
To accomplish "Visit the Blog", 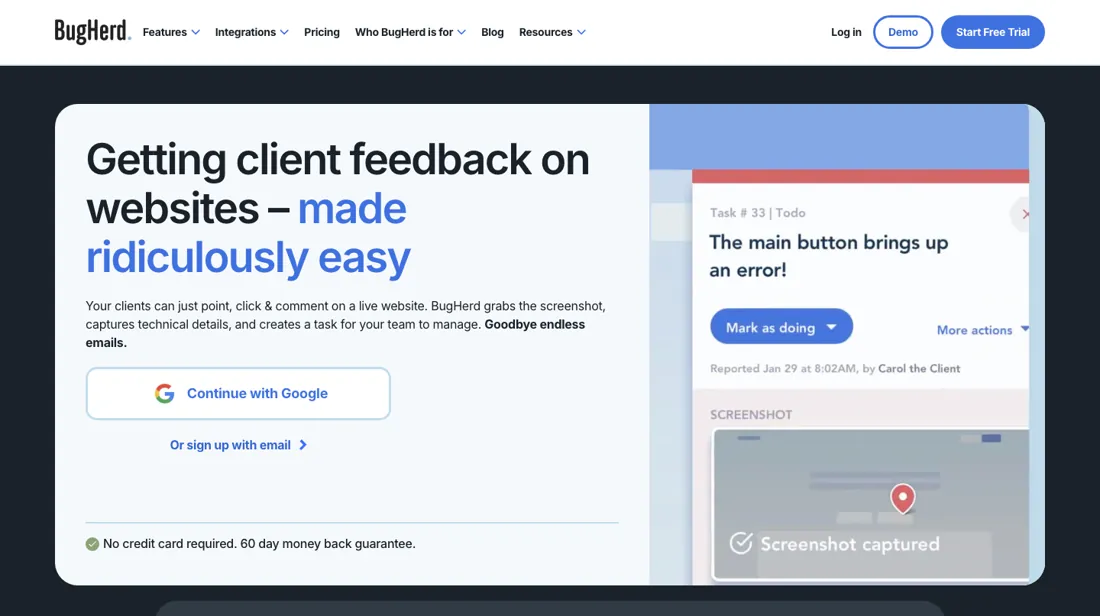I will click(492, 32).
